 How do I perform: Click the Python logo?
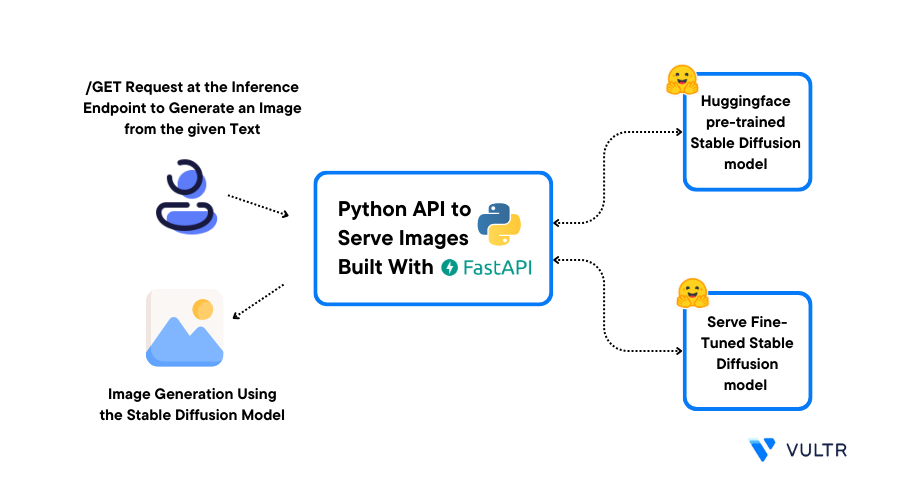[498, 223]
